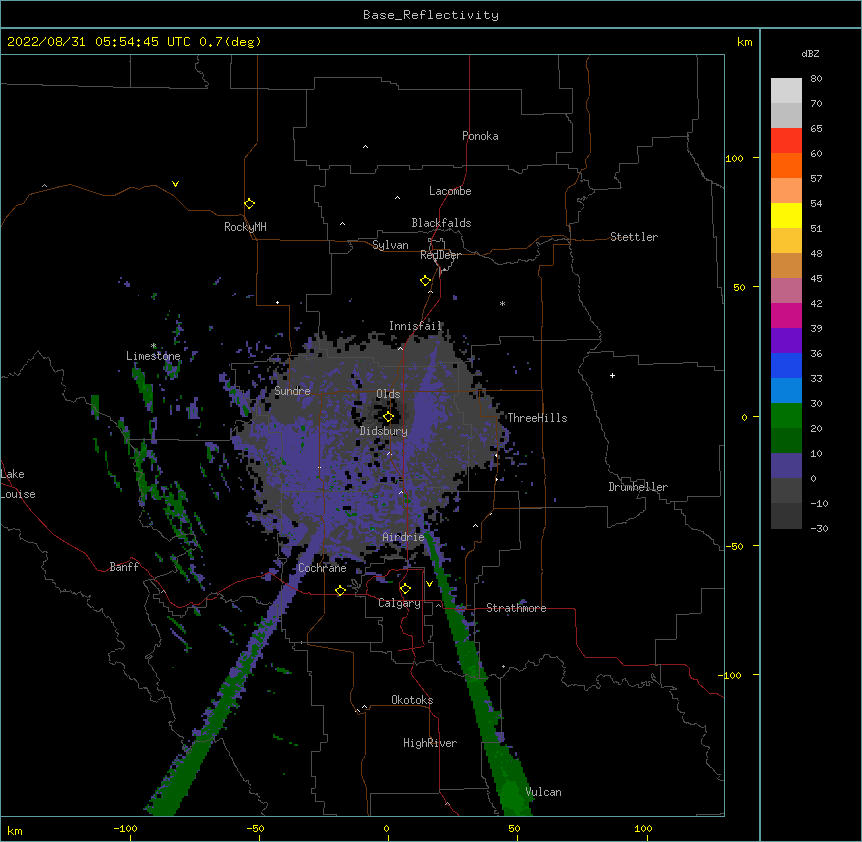
Task: Click the yellow marker near RockyMH
Action: point(250,204)
